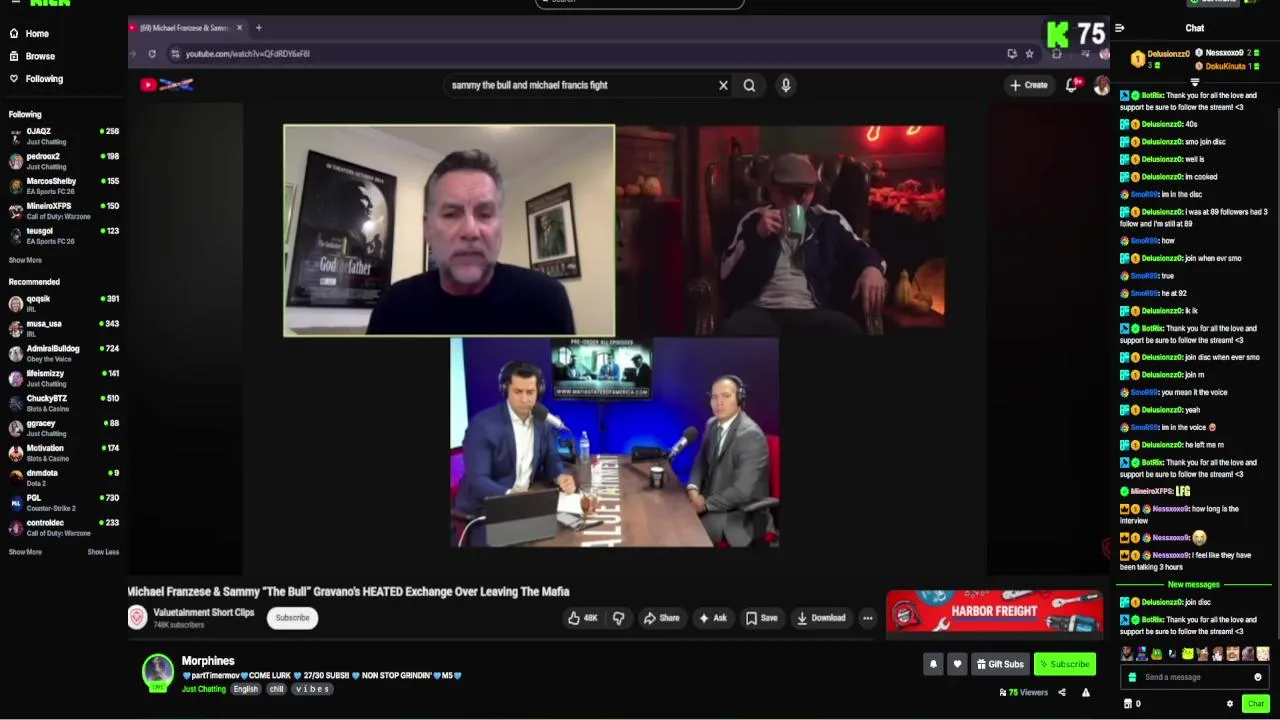Open channel points shop icon
Viewport: 1280px width, 720px height.
1128,704
